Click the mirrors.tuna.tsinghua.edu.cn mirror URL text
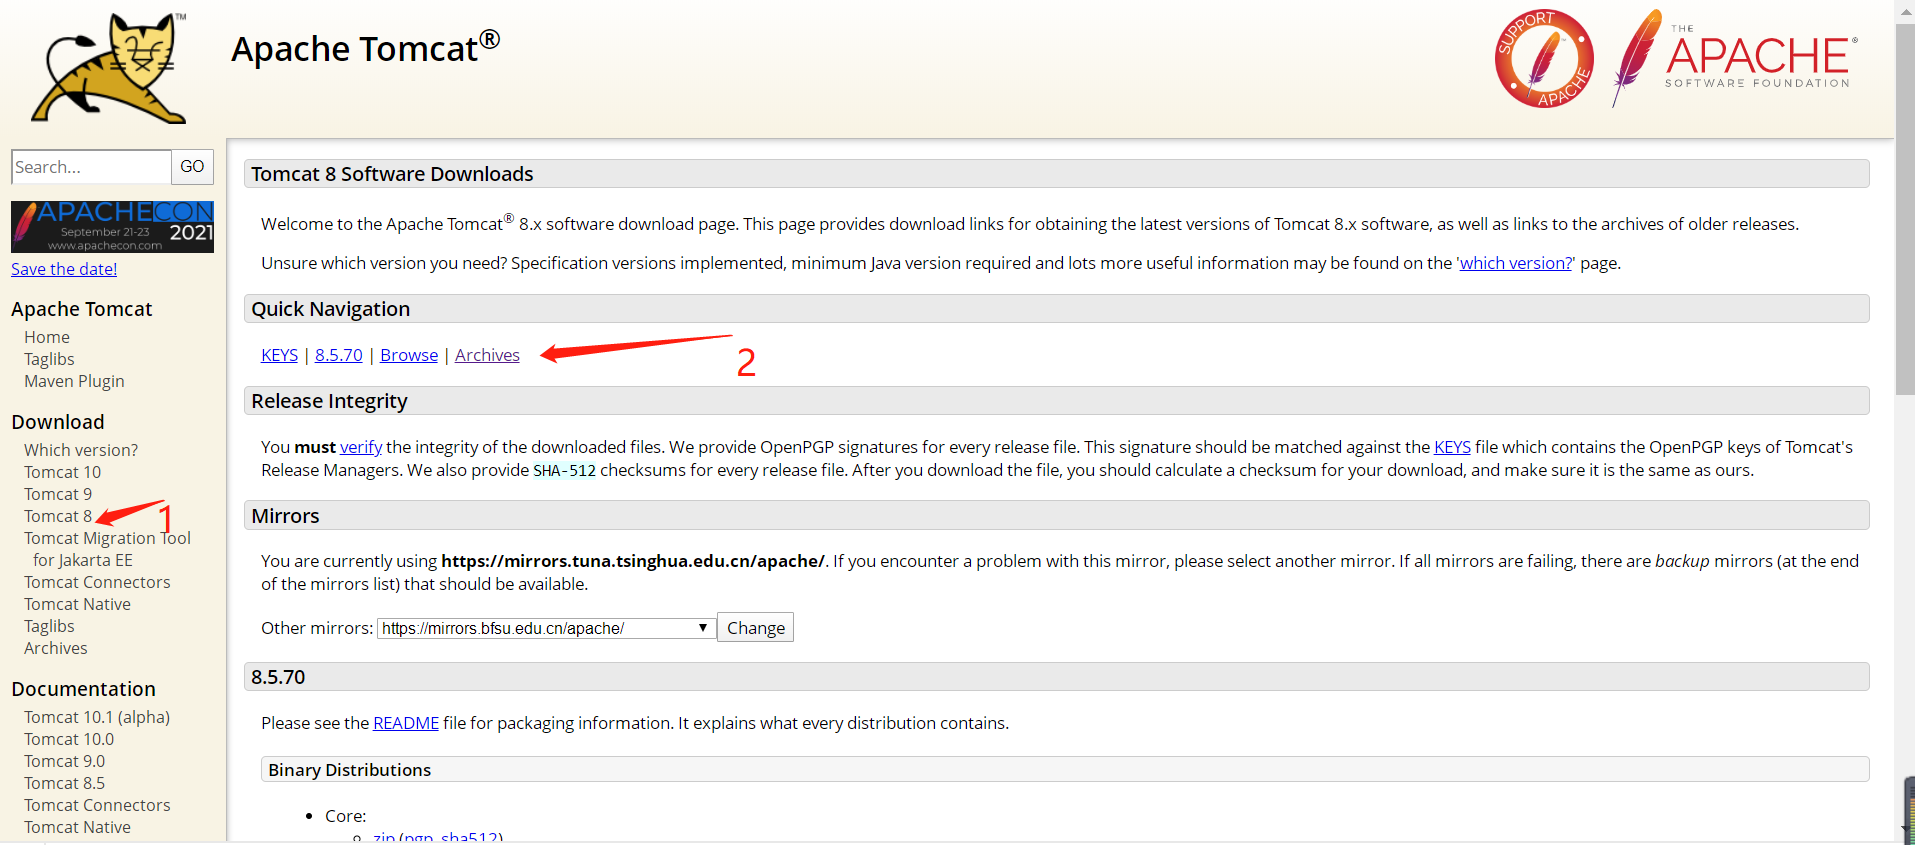 point(633,561)
